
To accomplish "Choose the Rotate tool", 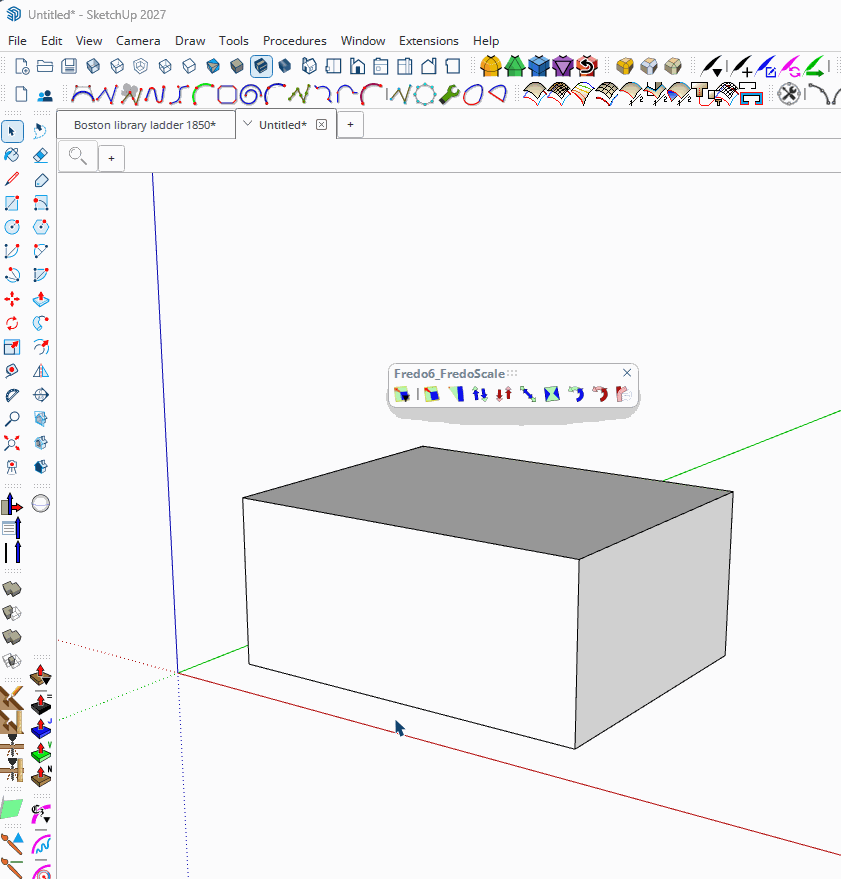I will click(x=12, y=323).
